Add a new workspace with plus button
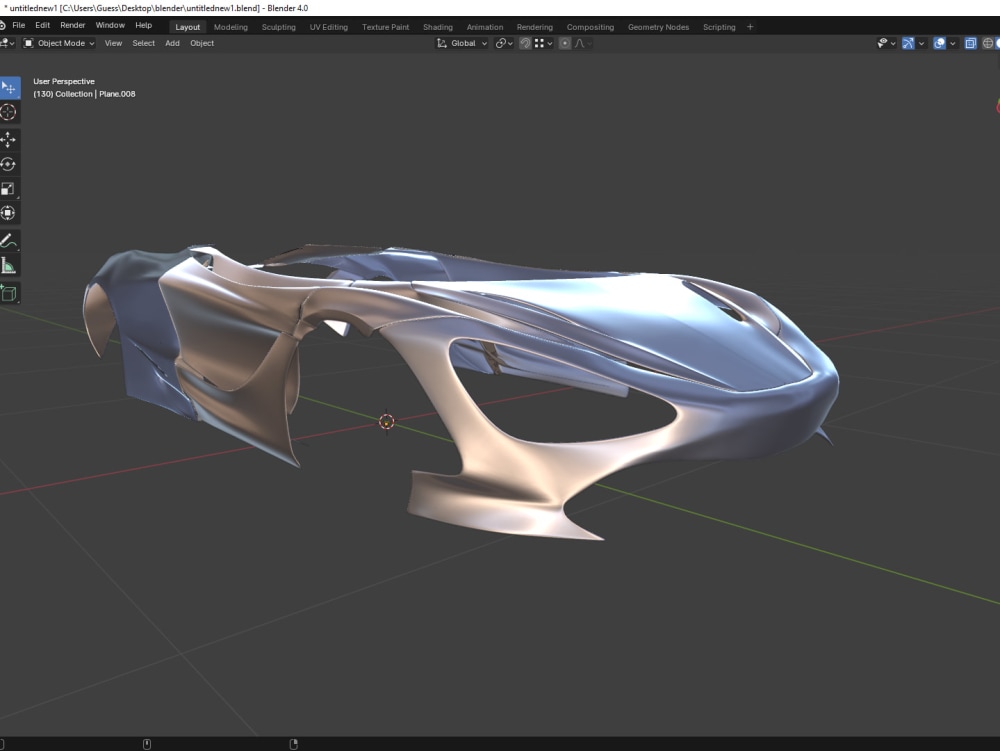The height and width of the screenshot is (751, 1000). (x=750, y=27)
